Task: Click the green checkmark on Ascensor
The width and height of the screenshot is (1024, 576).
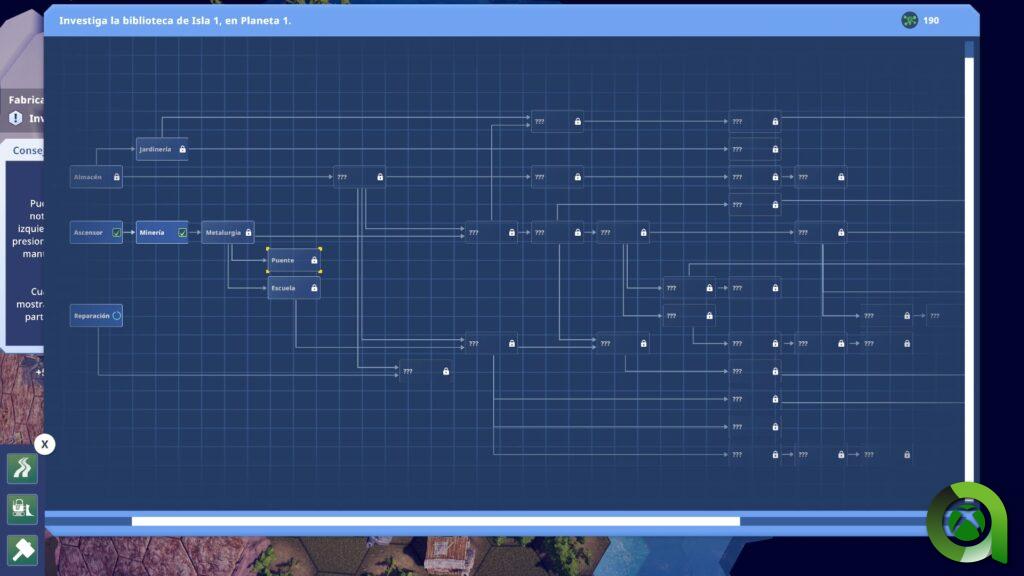Action: tap(116, 233)
